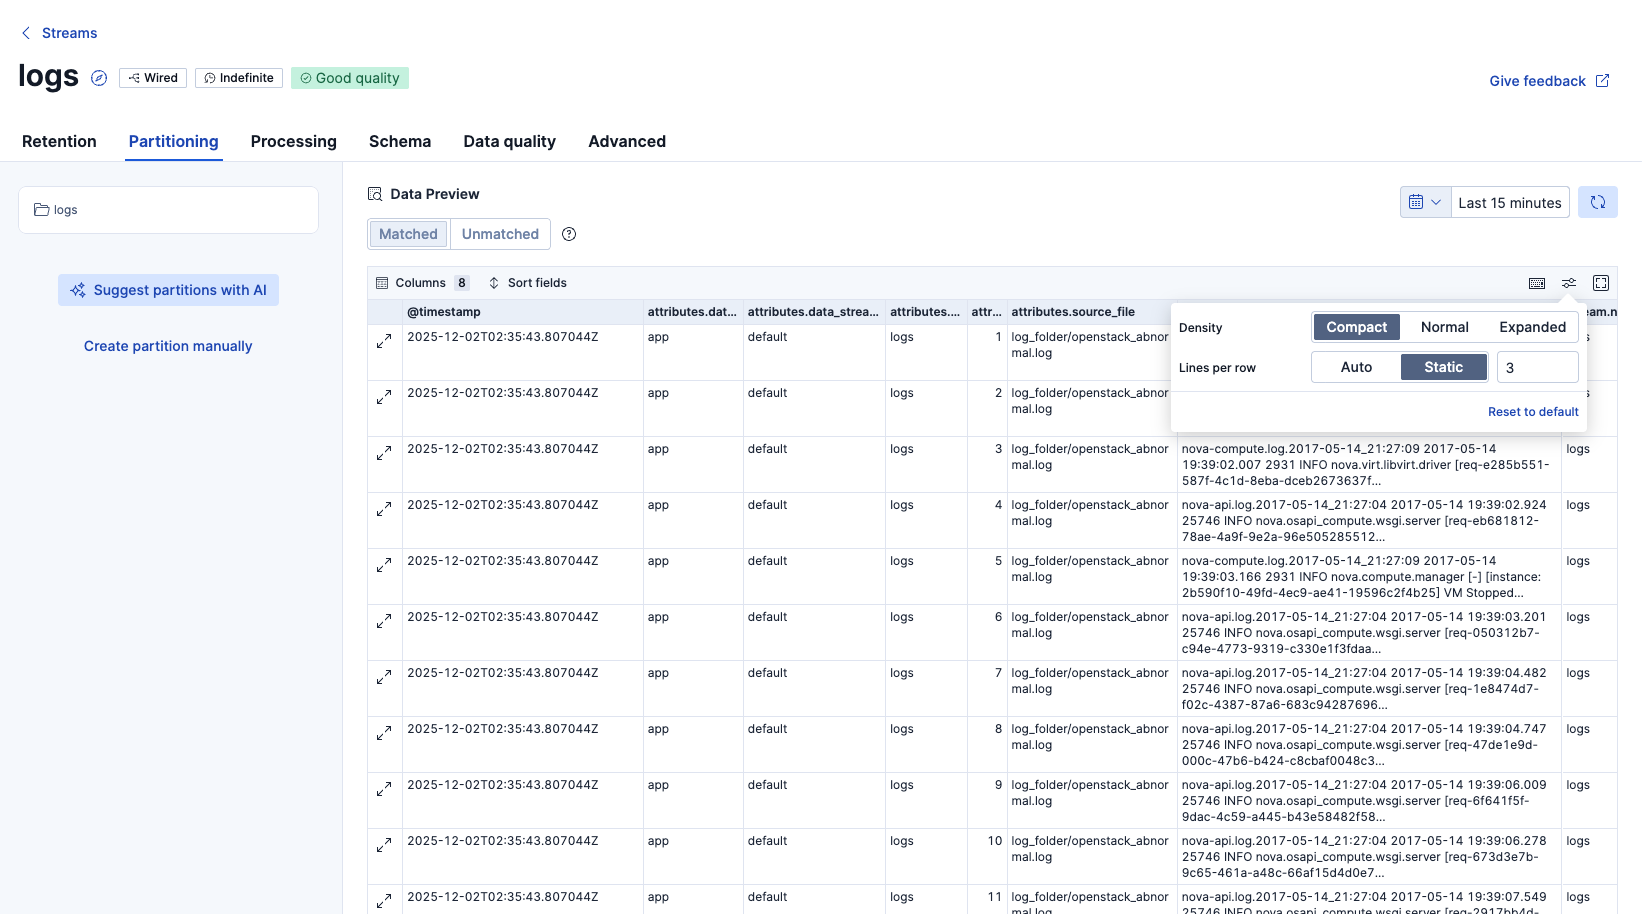Image resolution: width=1642 pixels, height=914 pixels.
Task: Expand details for row 3
Action: 384,453
